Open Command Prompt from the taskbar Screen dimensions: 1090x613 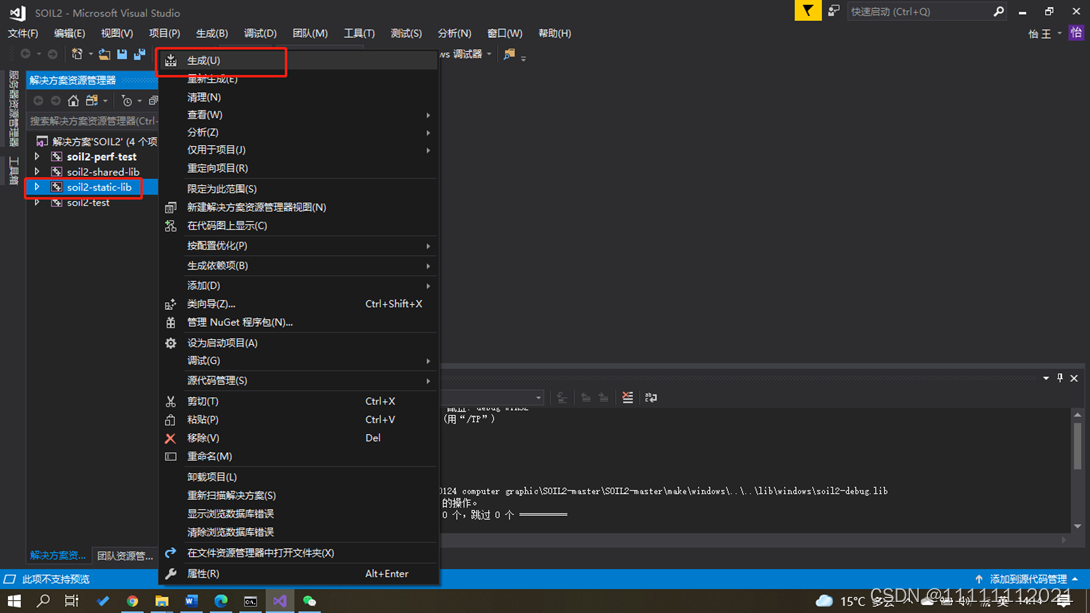point(250,601)
